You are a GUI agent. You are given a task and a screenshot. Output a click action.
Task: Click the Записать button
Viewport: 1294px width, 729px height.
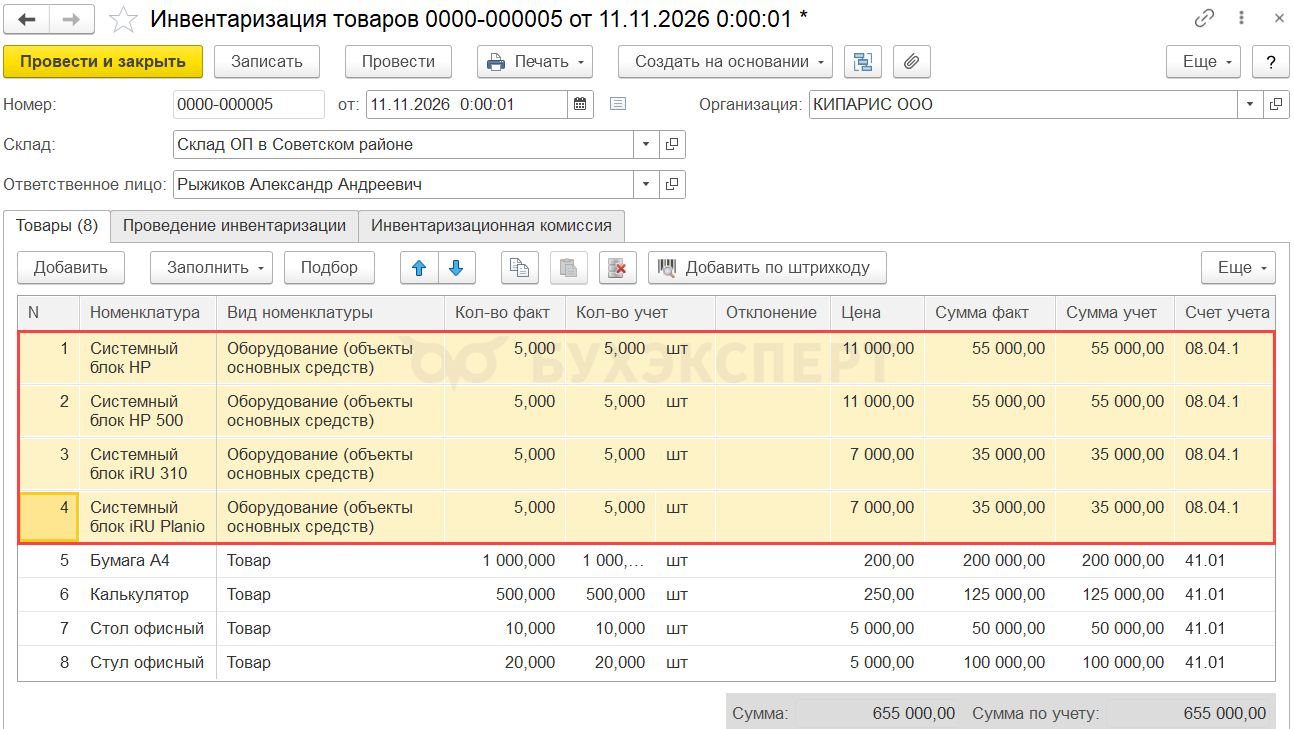click(x=266, y=62)
